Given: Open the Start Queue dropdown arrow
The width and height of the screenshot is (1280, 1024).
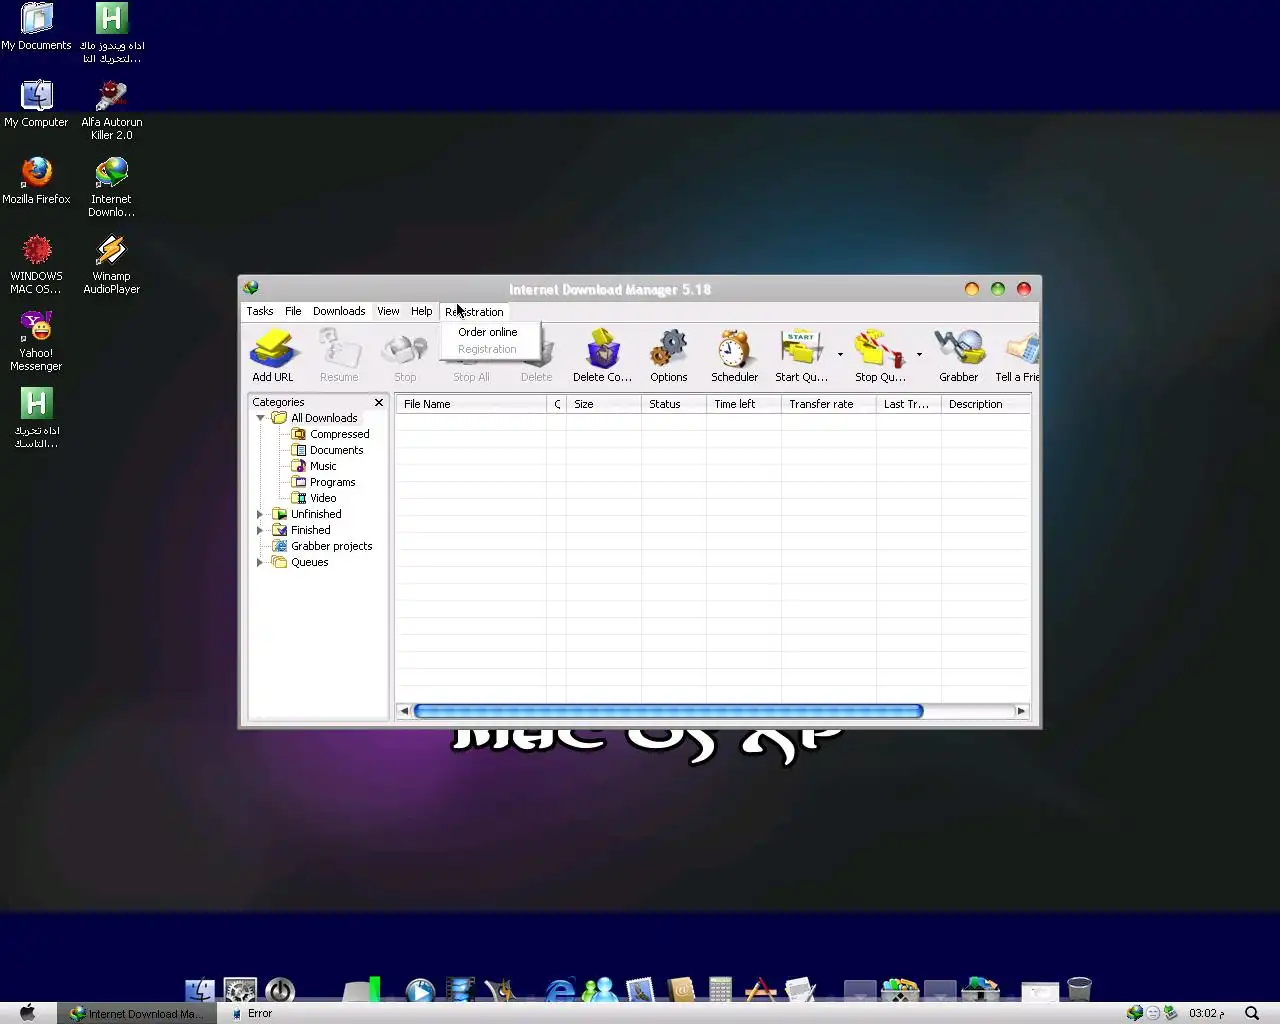Looking at the screenshot, I should [840, 354].
